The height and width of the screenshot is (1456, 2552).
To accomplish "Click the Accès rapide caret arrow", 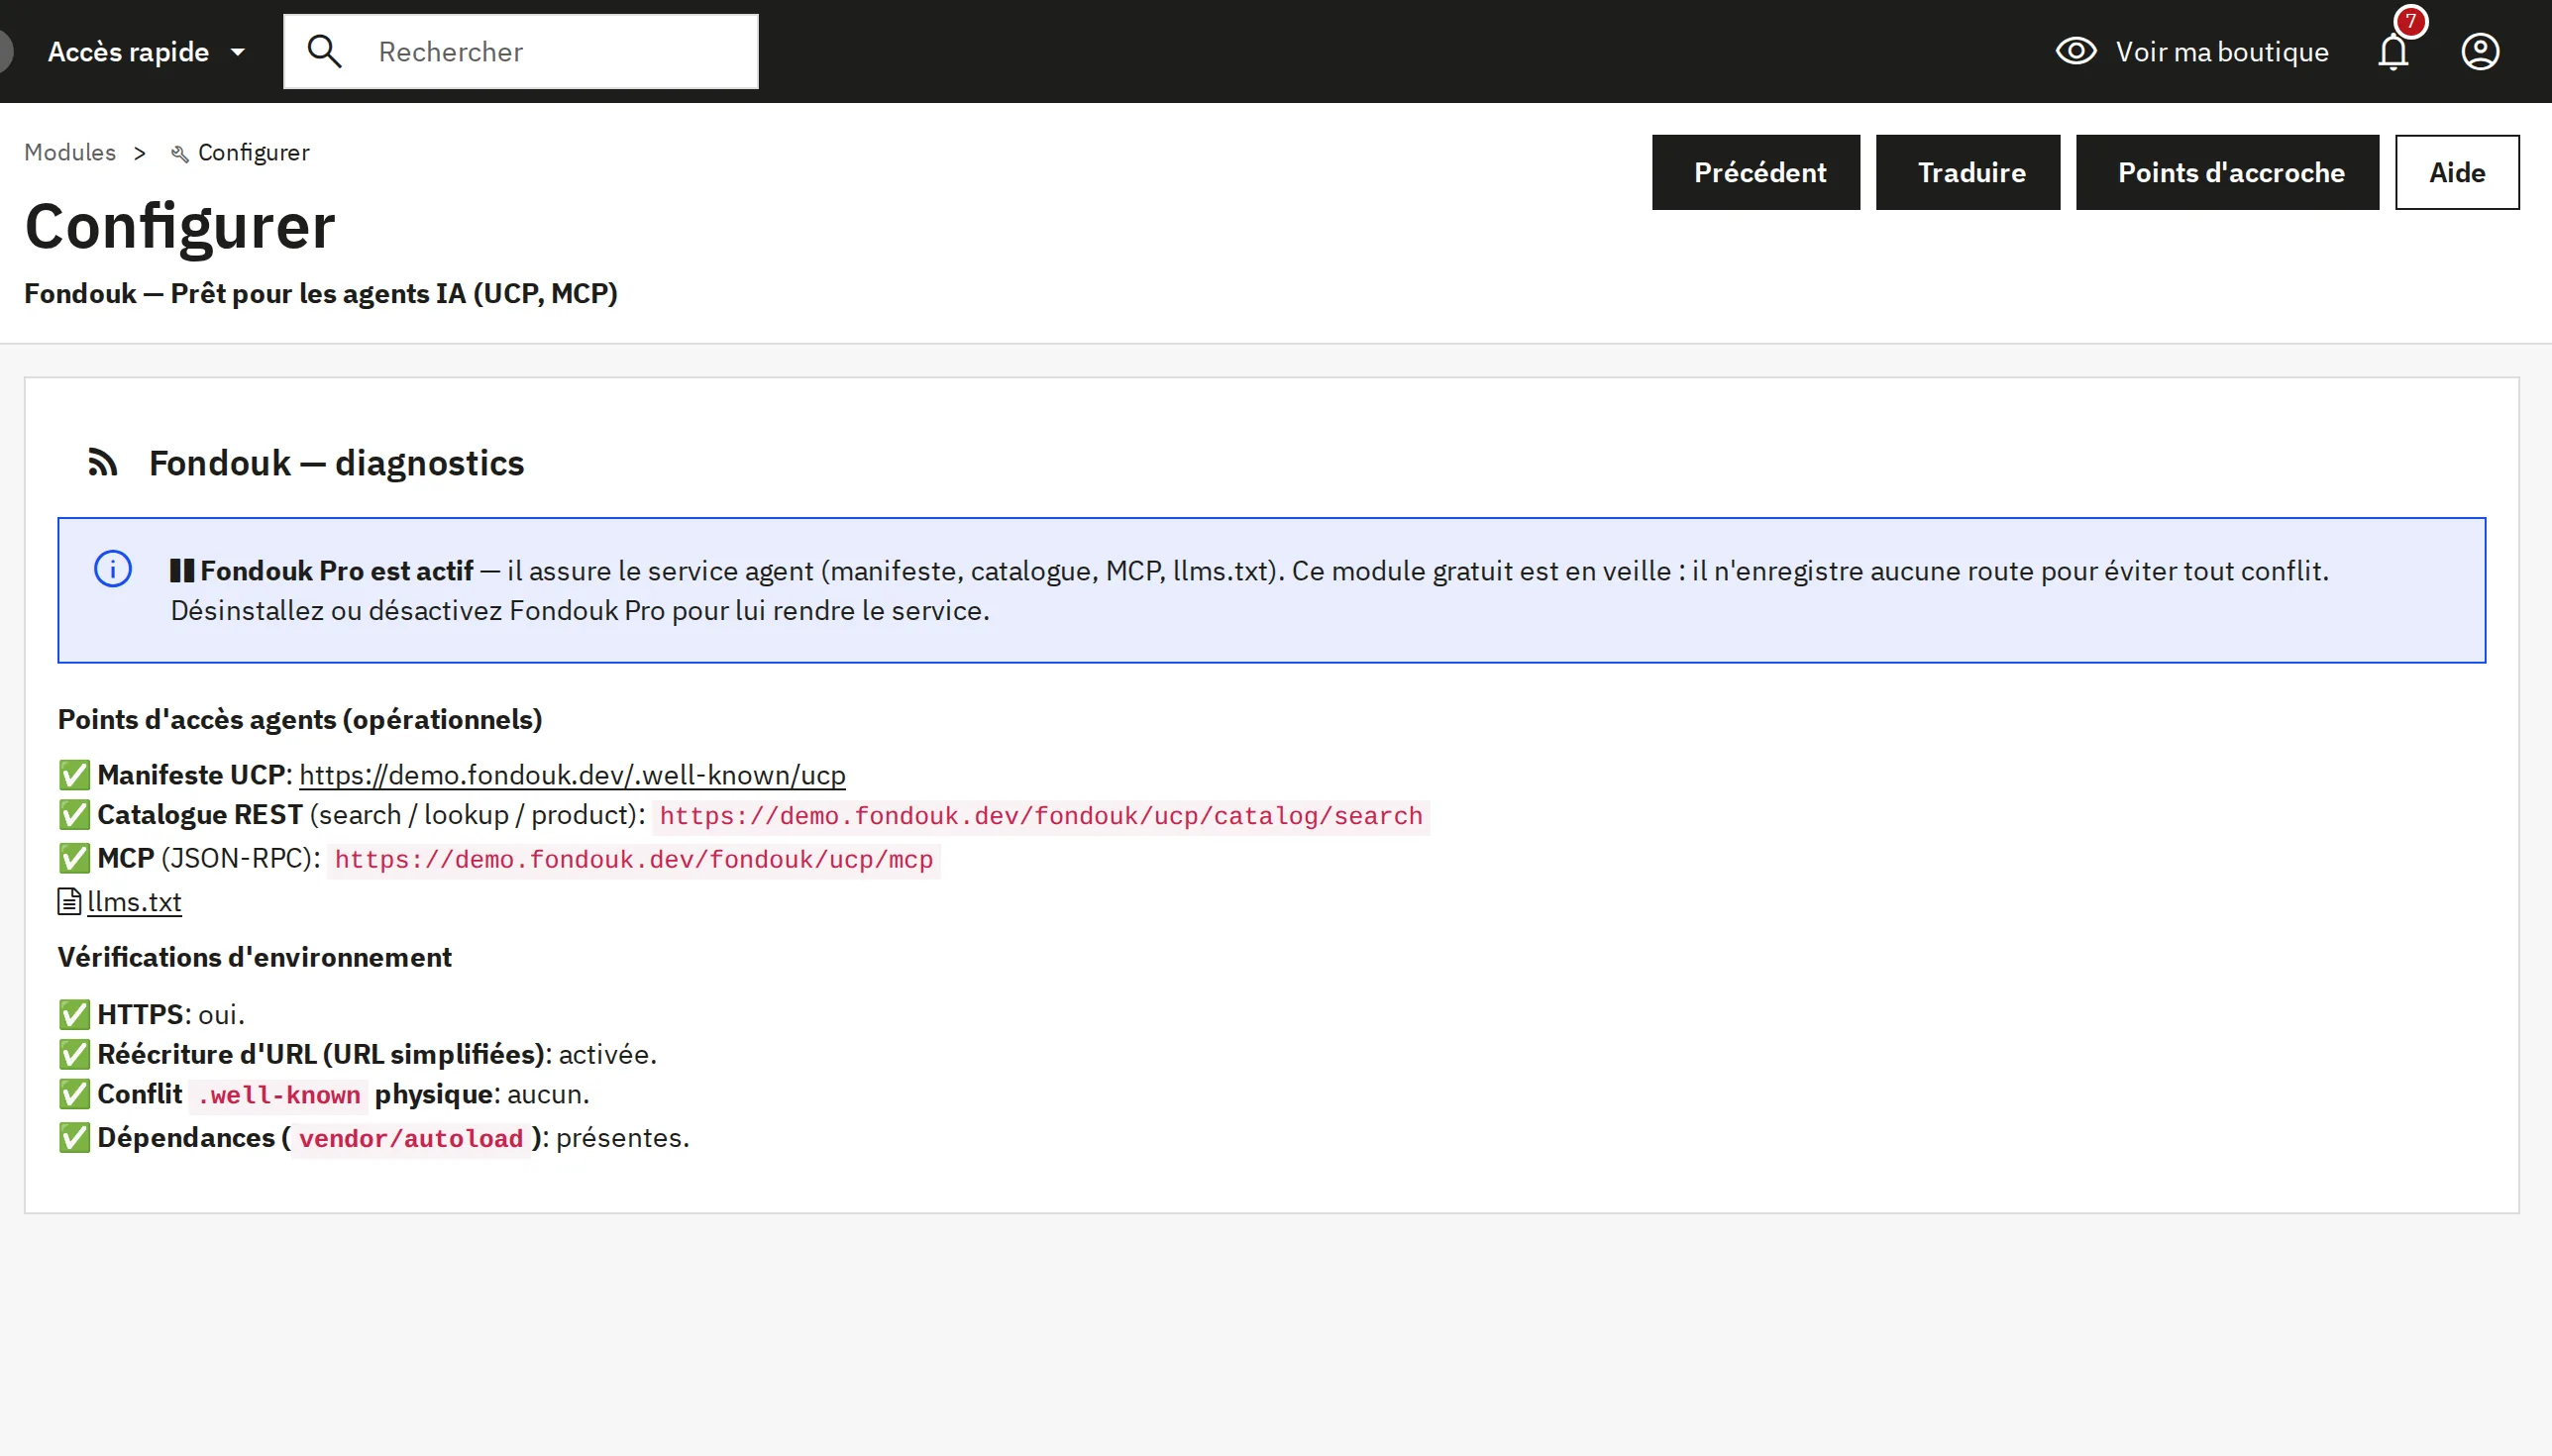I will click(238, 53).
